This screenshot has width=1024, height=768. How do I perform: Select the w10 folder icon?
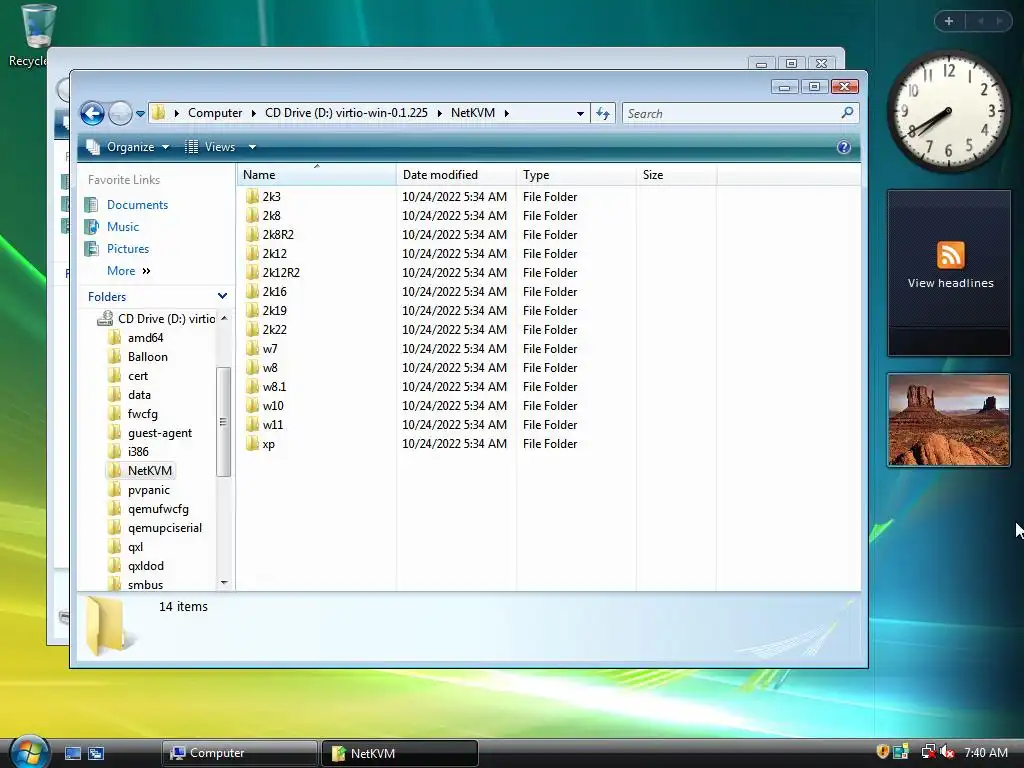pos(253,406)
